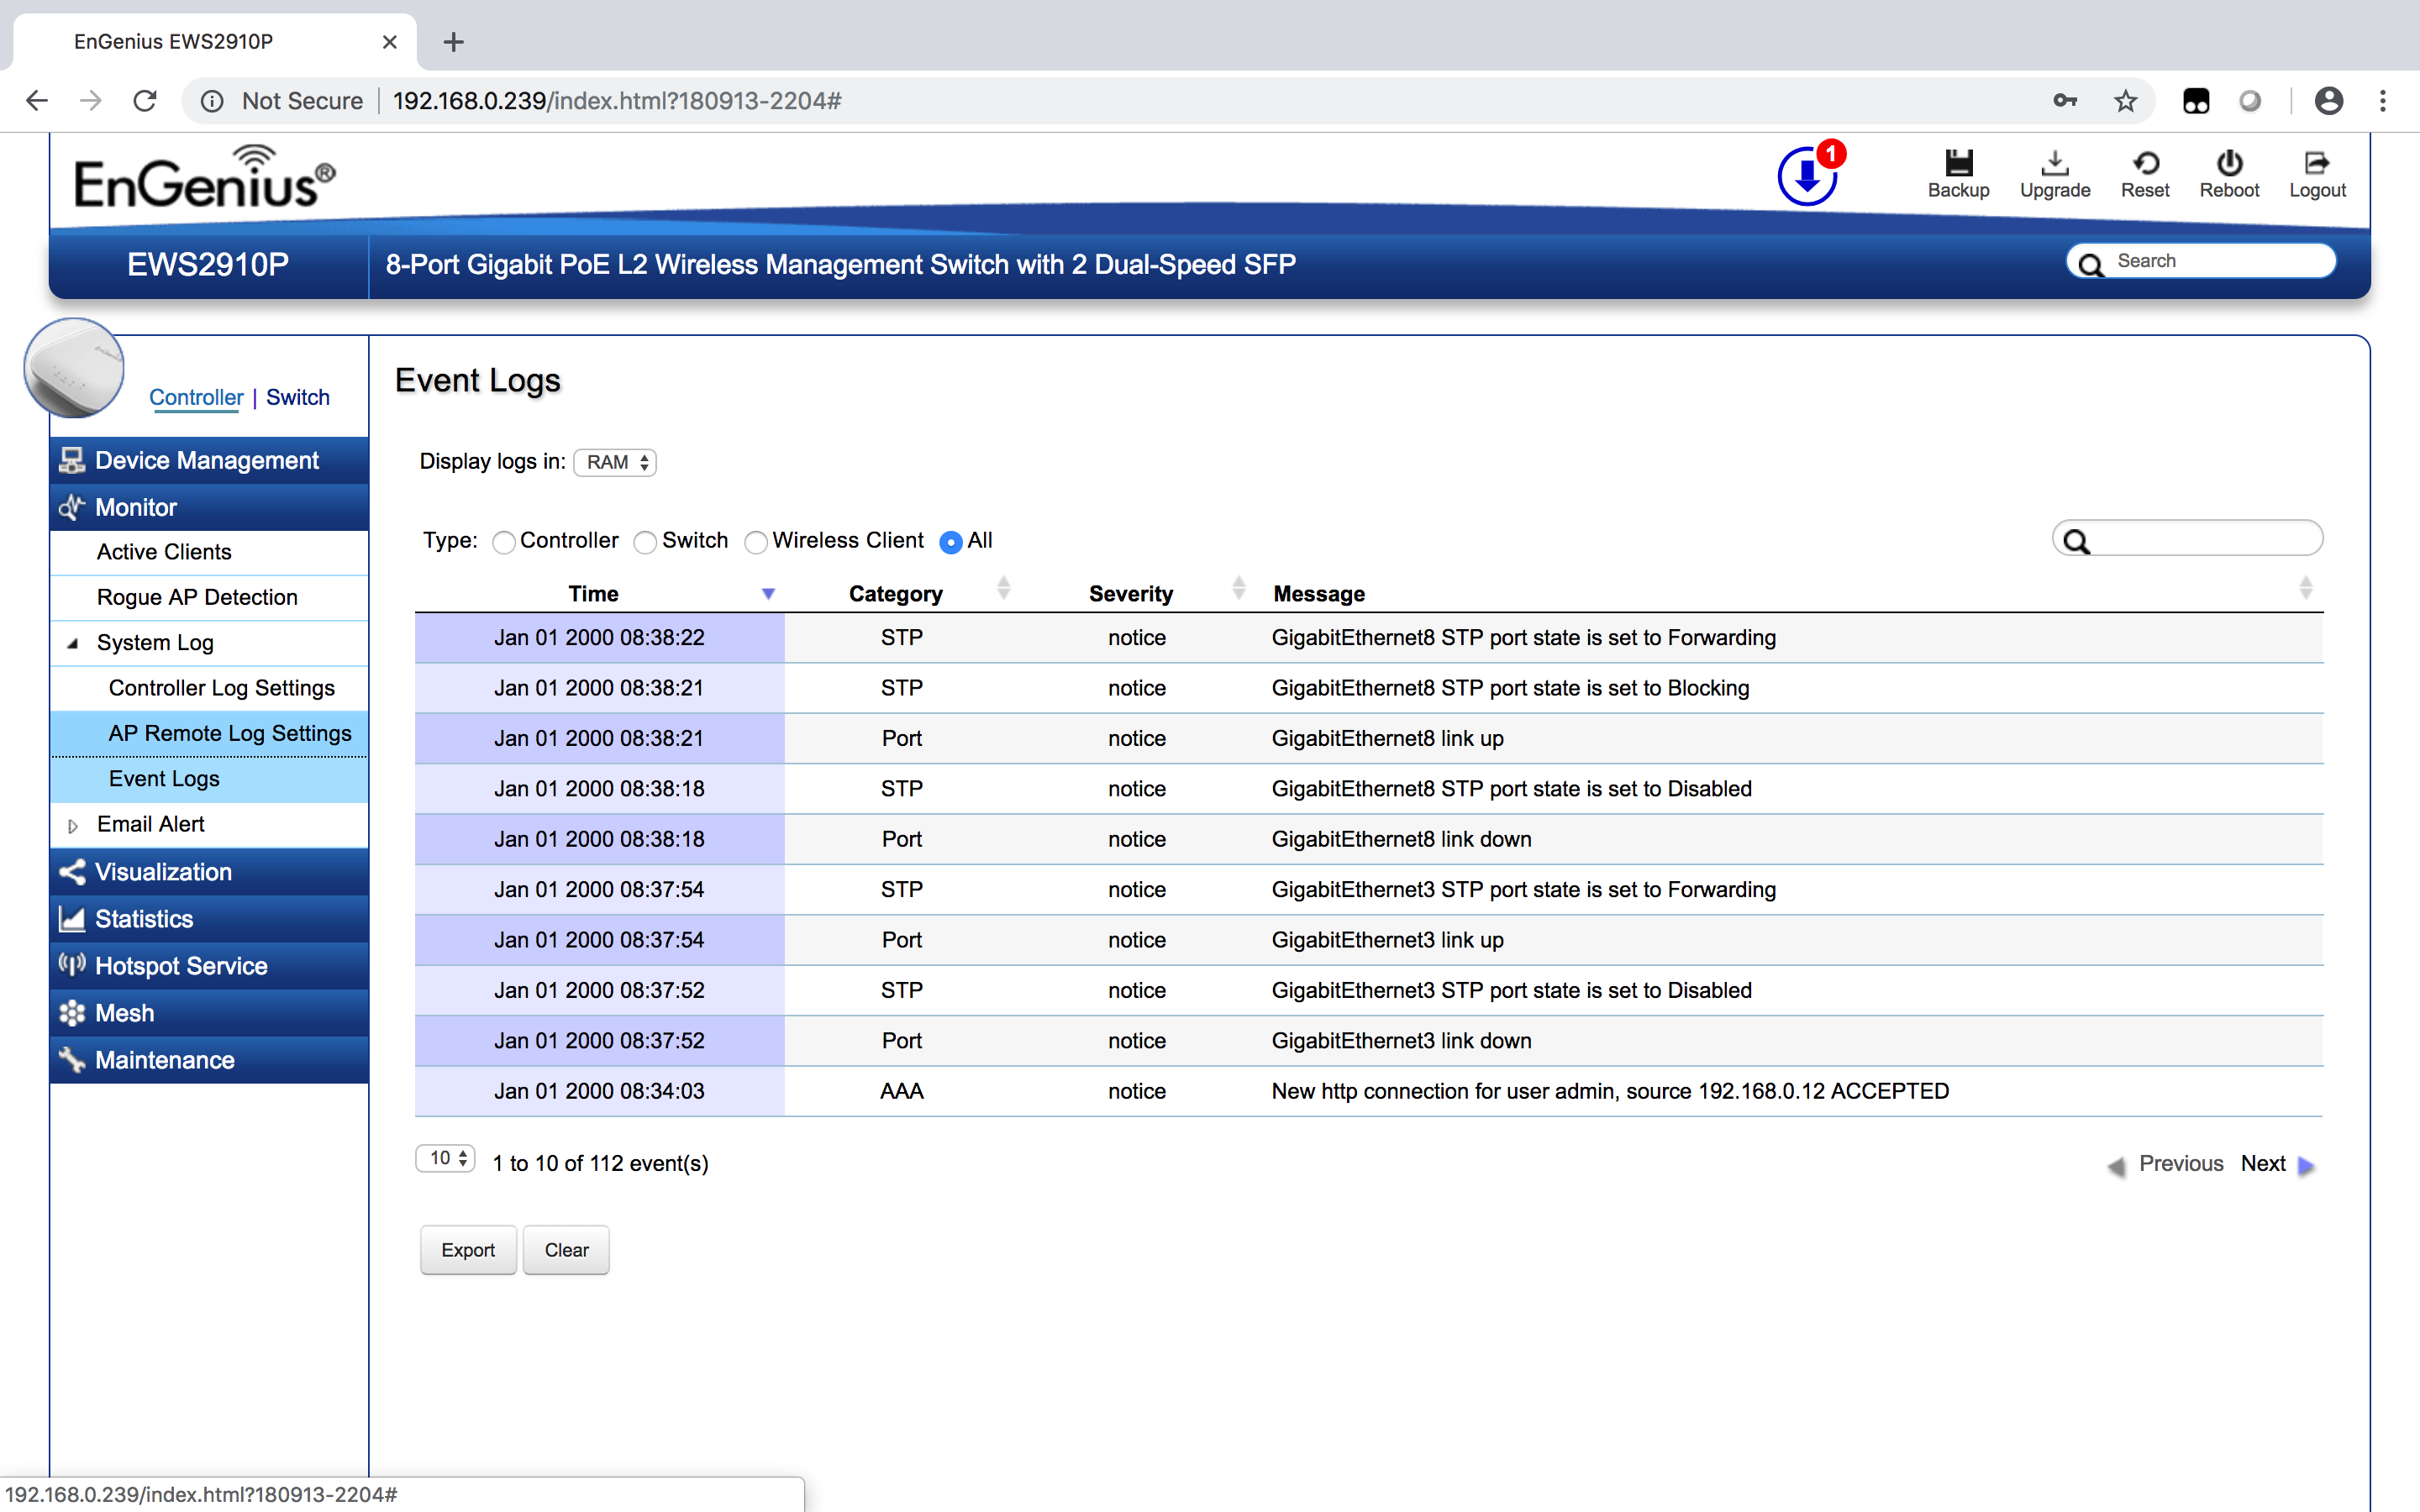Click the Reset circular arrow icon

pyautogui.click(x=2145, y=161)
